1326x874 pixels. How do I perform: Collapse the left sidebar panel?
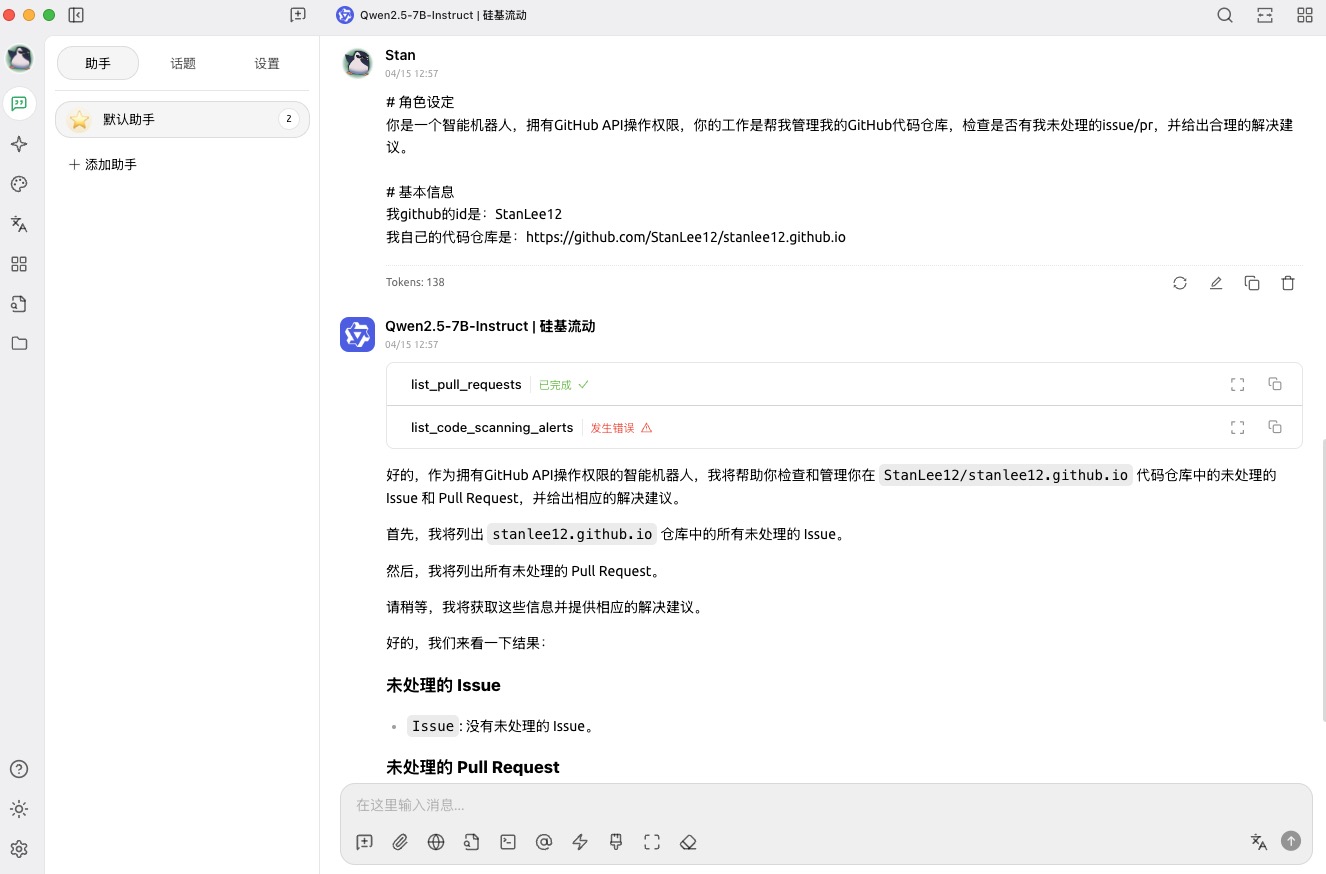click(76, 15)
